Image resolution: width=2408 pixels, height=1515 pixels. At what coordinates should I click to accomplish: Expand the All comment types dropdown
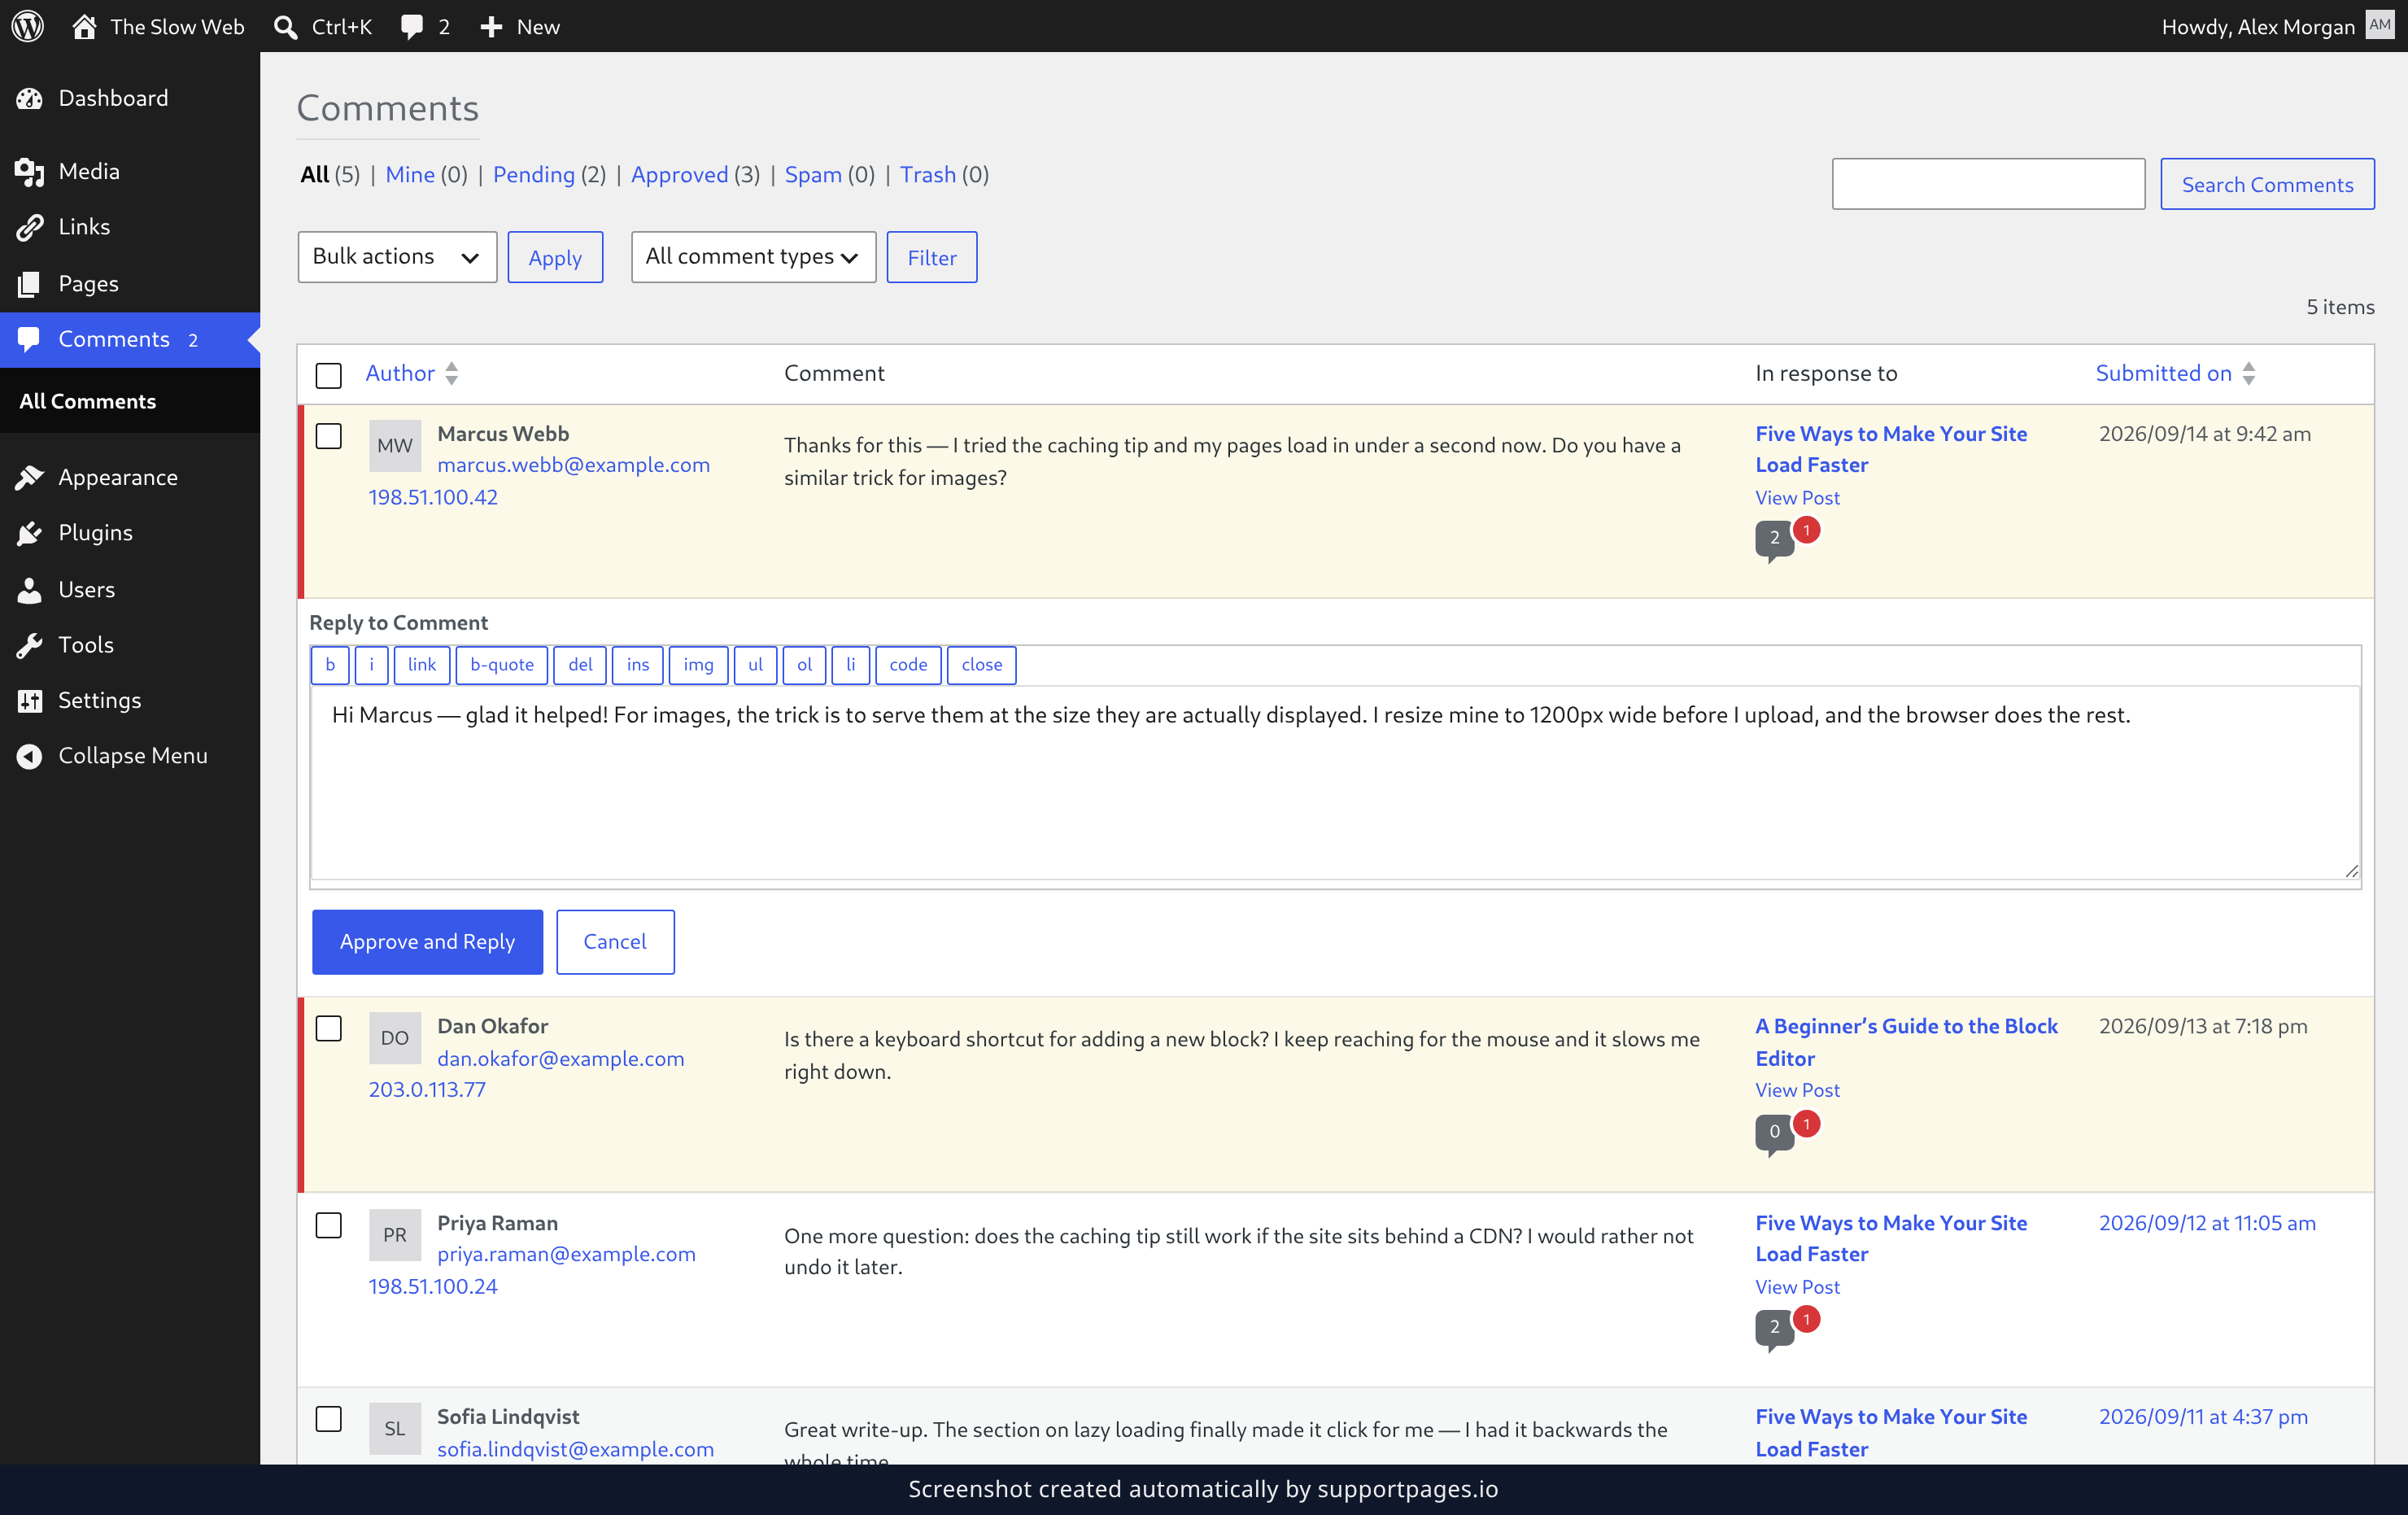pyautogui.click(x=753, y=257)
